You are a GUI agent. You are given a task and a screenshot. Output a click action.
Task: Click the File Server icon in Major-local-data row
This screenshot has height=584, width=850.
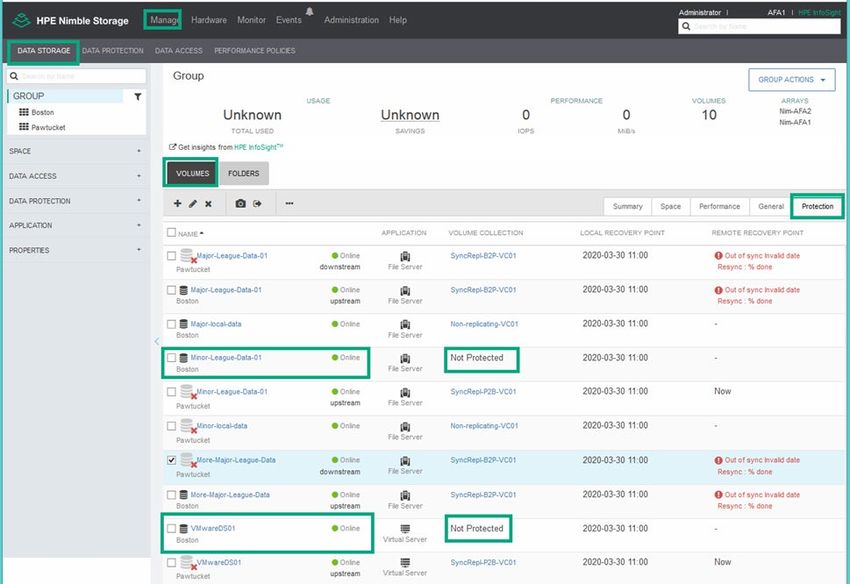pyautogui.click(x=405, y=324)
